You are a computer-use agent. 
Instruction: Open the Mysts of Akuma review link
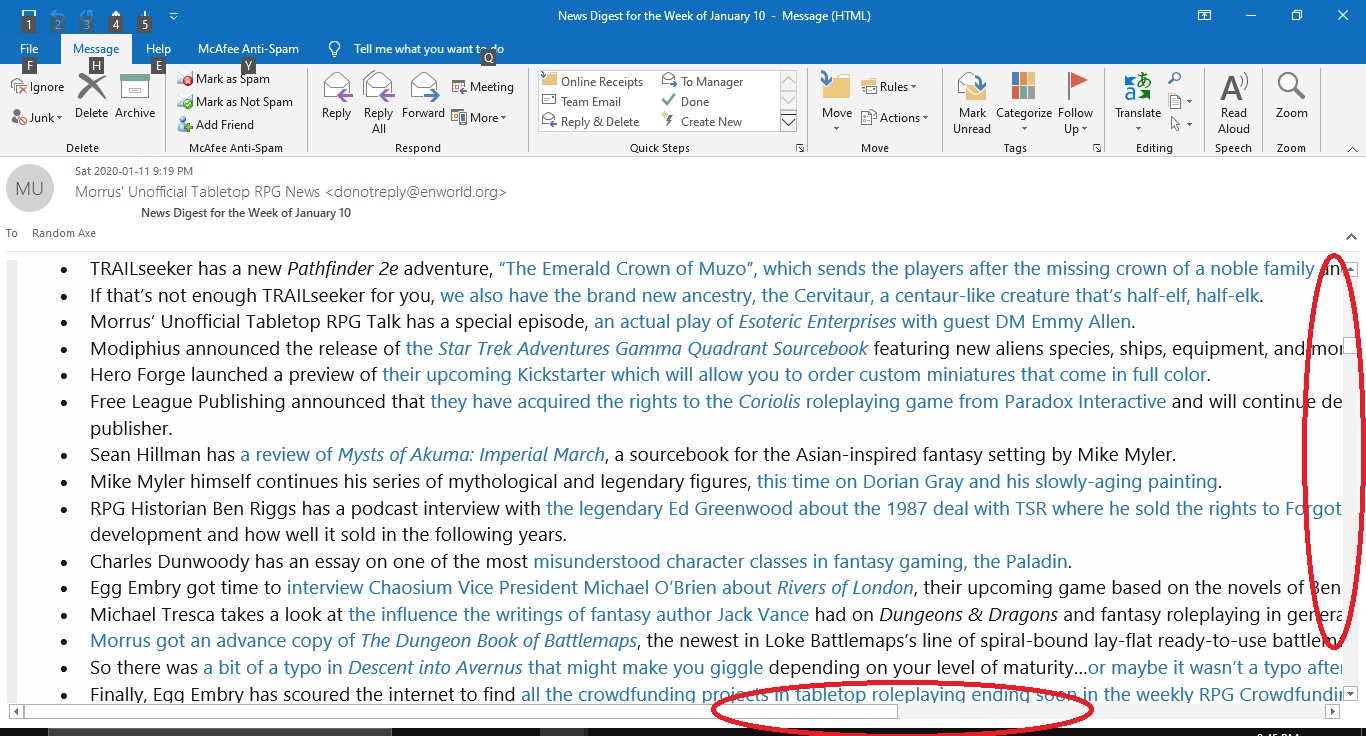tap(422, 455)
